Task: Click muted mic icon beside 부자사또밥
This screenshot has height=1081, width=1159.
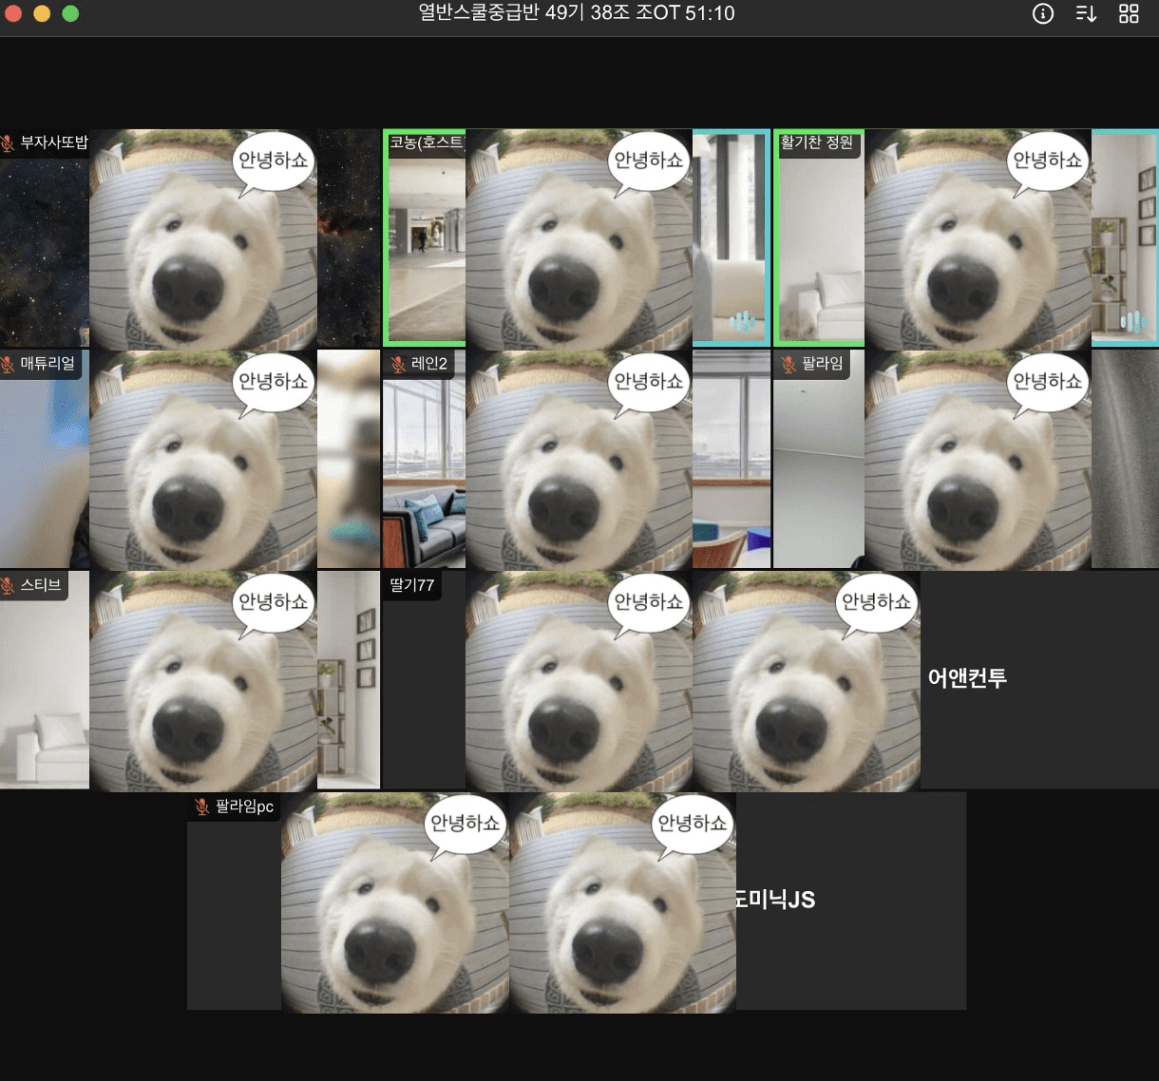Action: (x=8, y=143)
